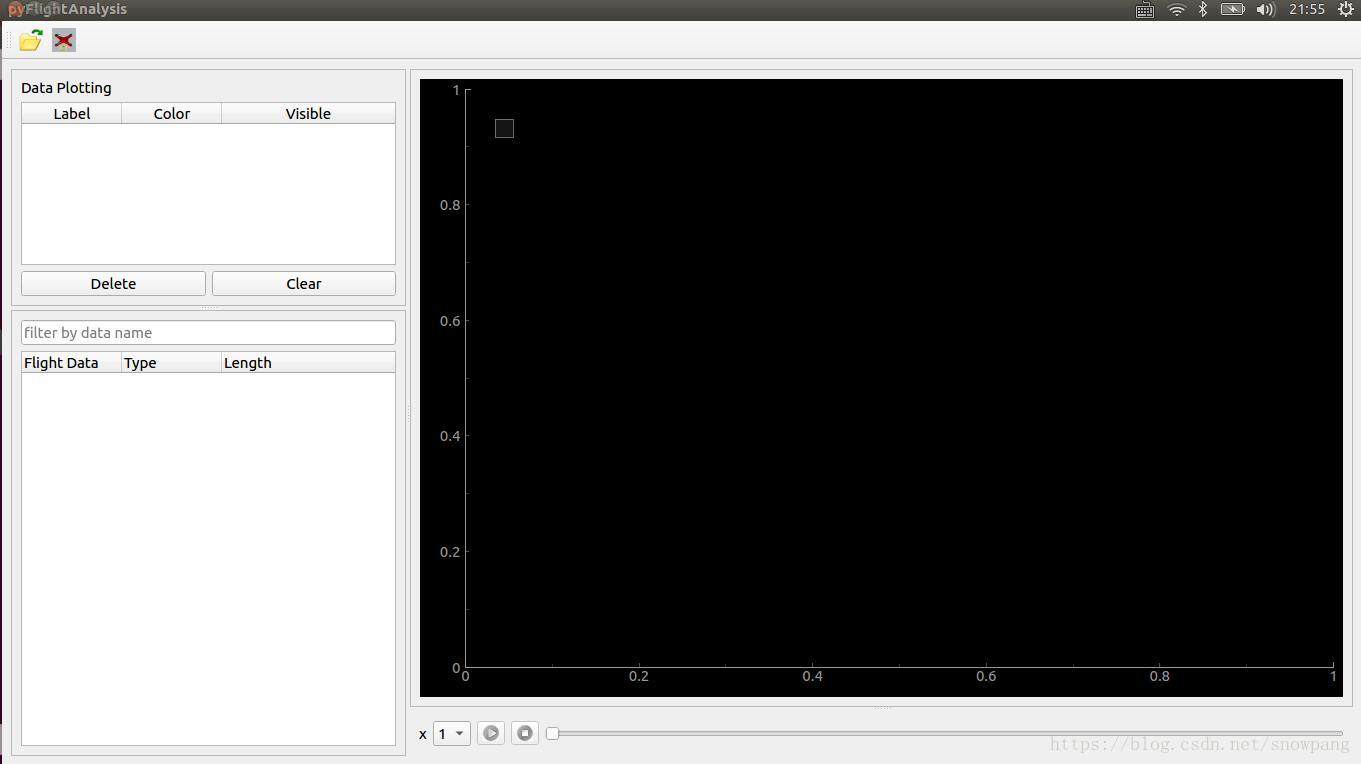Image resolution: width=1361 pixels, height=764 pixels.
Task: Click the playback progress slider handle
Action: [x=552, y=733]
